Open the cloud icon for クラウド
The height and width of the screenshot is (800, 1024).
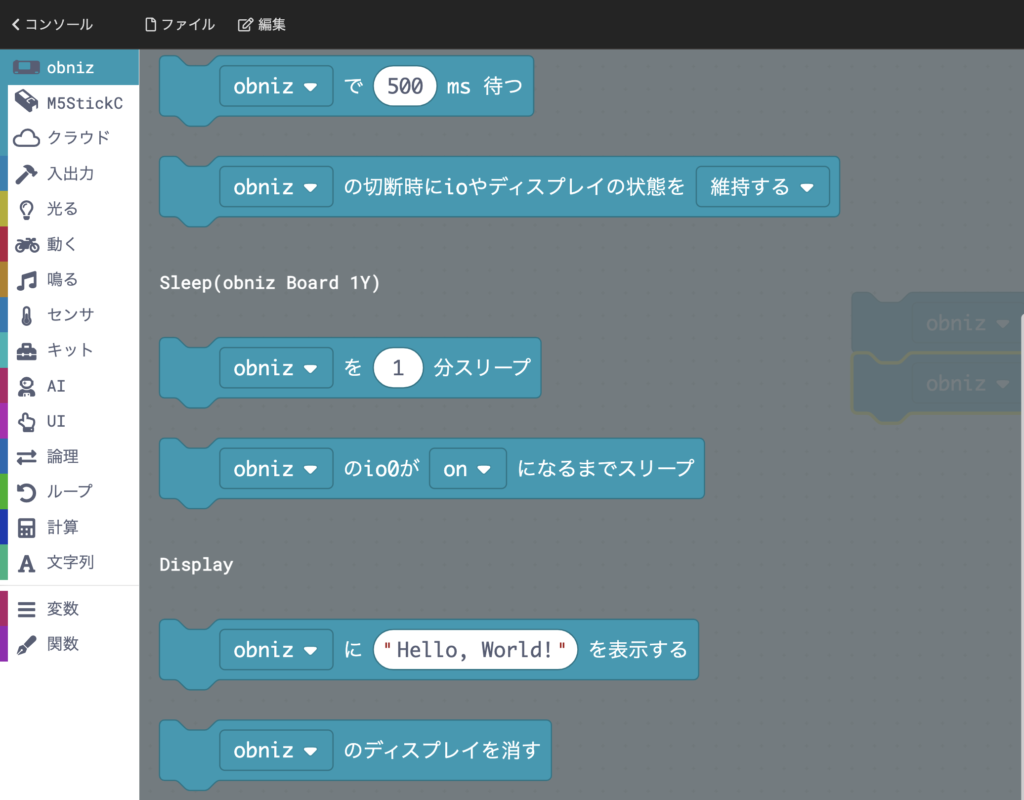point(26,138)
